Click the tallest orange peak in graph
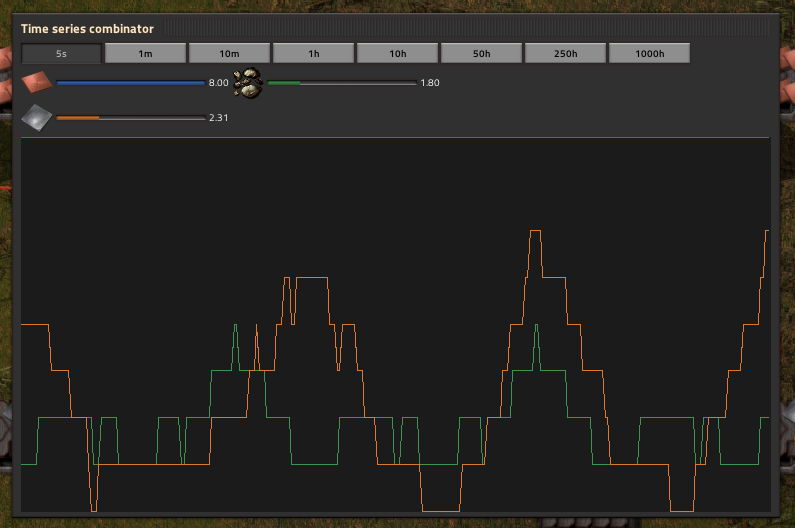The image size is (795, 528). (x=535, y=232)
